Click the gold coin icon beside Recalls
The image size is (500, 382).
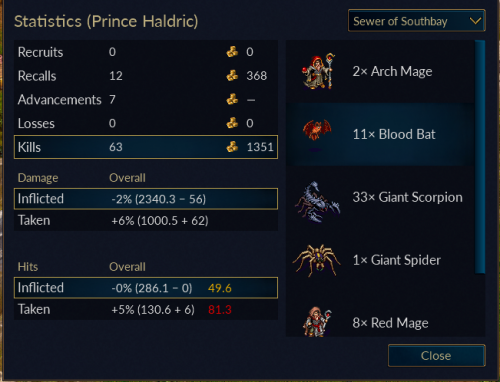(232, 76)
